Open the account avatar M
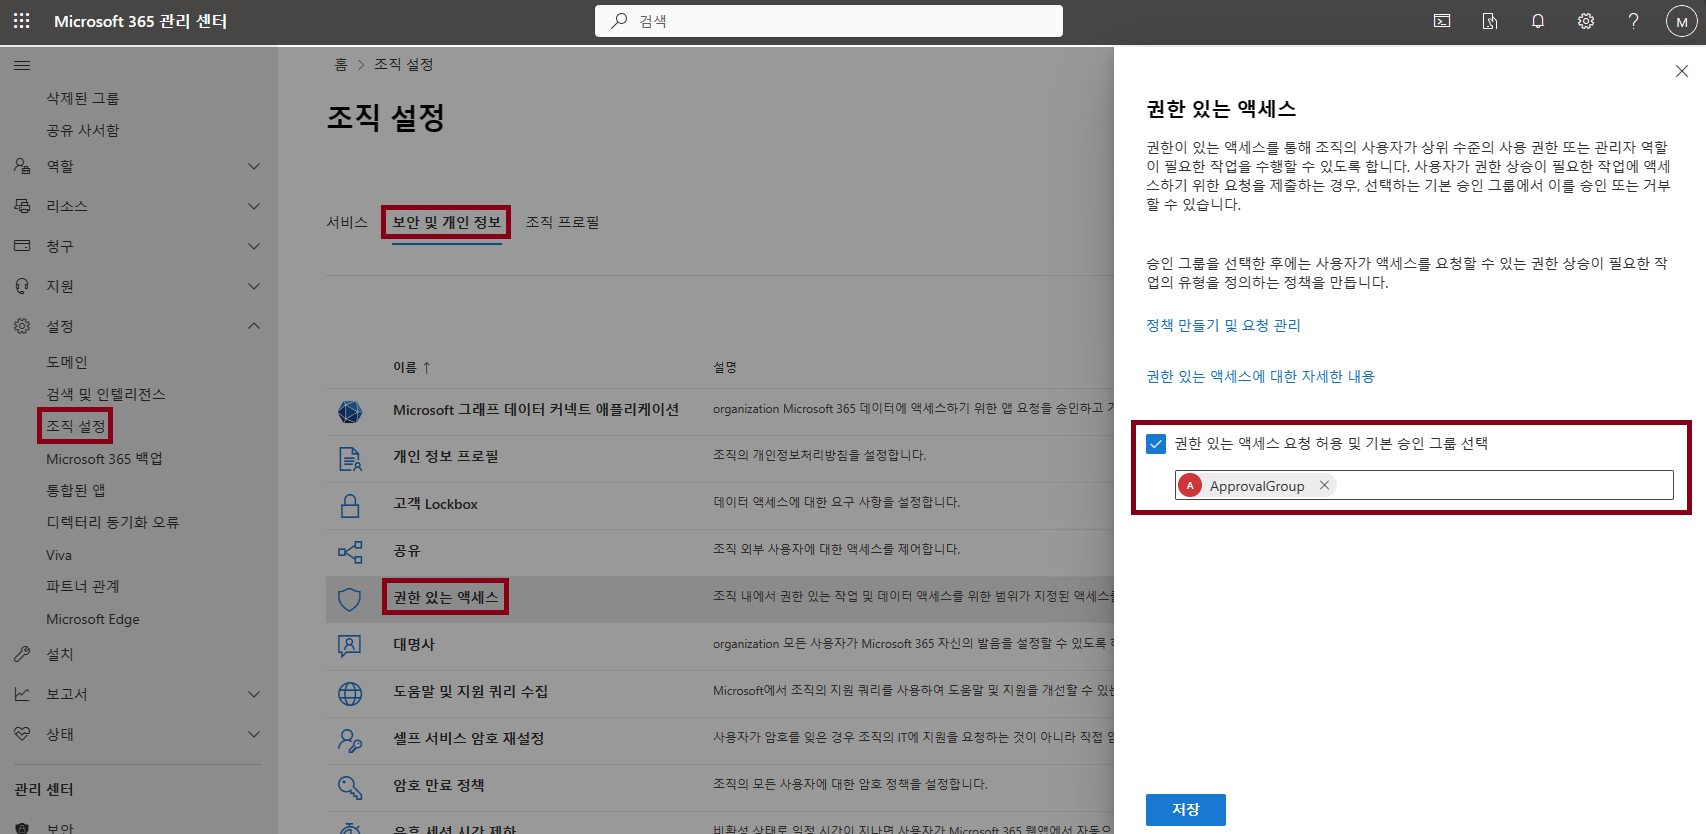 (x=1682, y=21)
